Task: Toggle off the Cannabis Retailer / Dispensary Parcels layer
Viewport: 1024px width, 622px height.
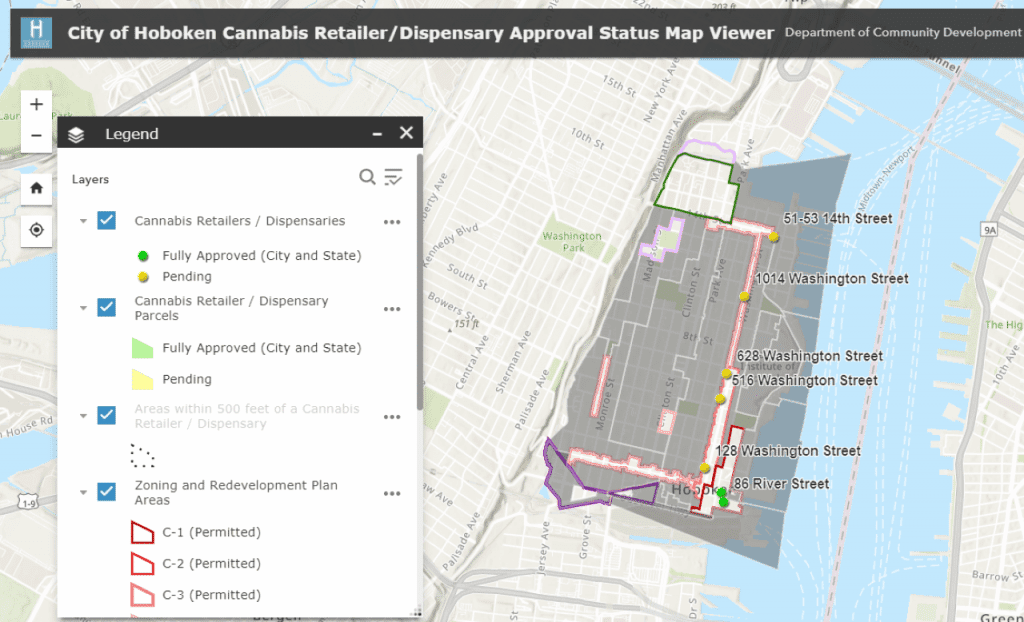Action: (104, 307)
